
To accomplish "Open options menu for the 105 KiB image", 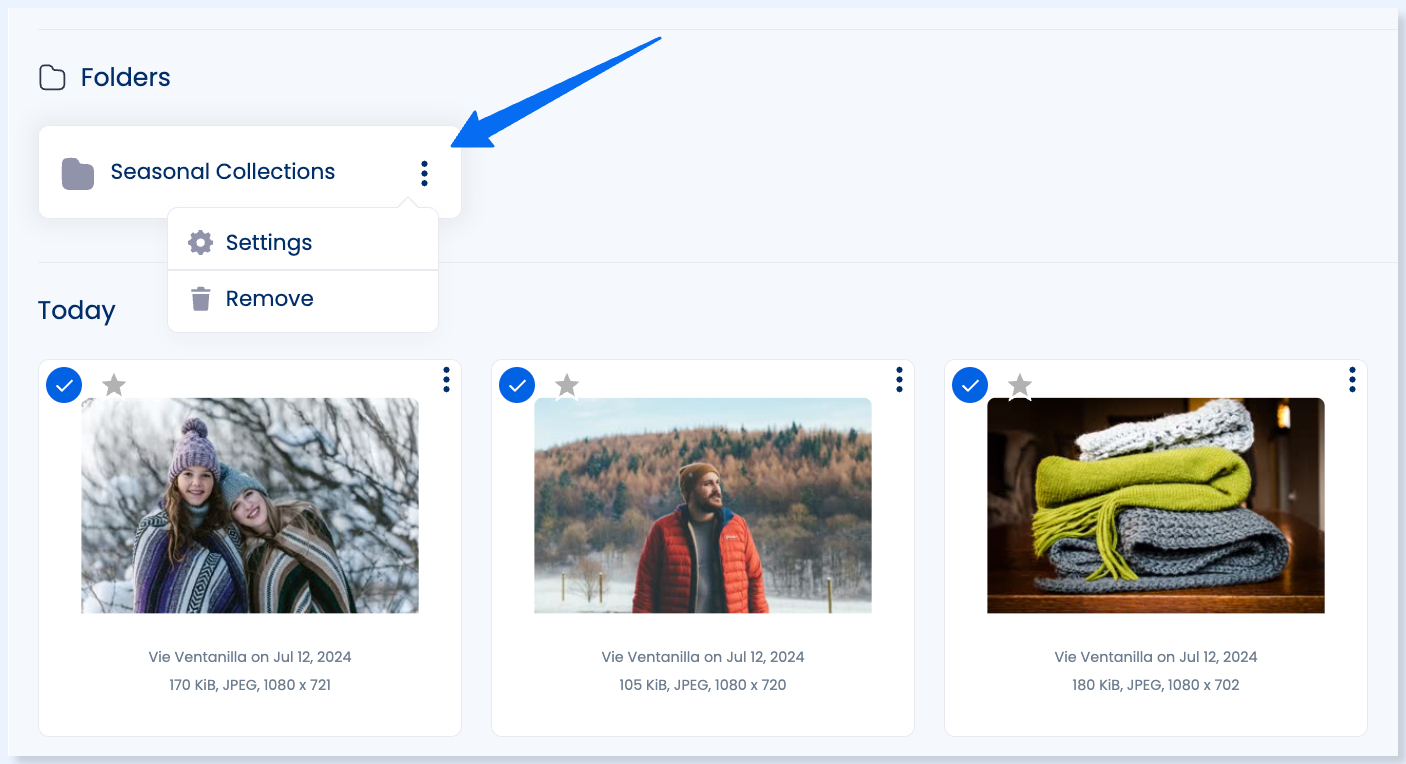I will point(899,379).
